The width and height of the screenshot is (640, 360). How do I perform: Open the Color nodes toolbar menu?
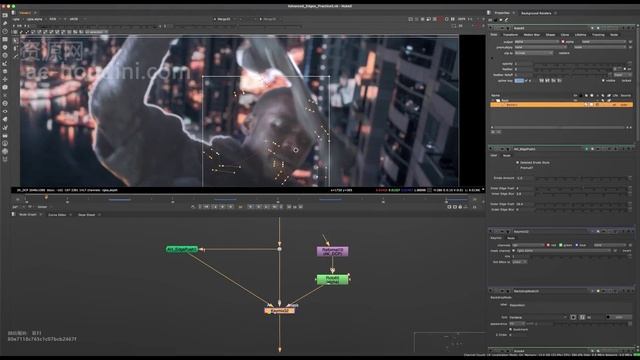[x=5, y=47]
